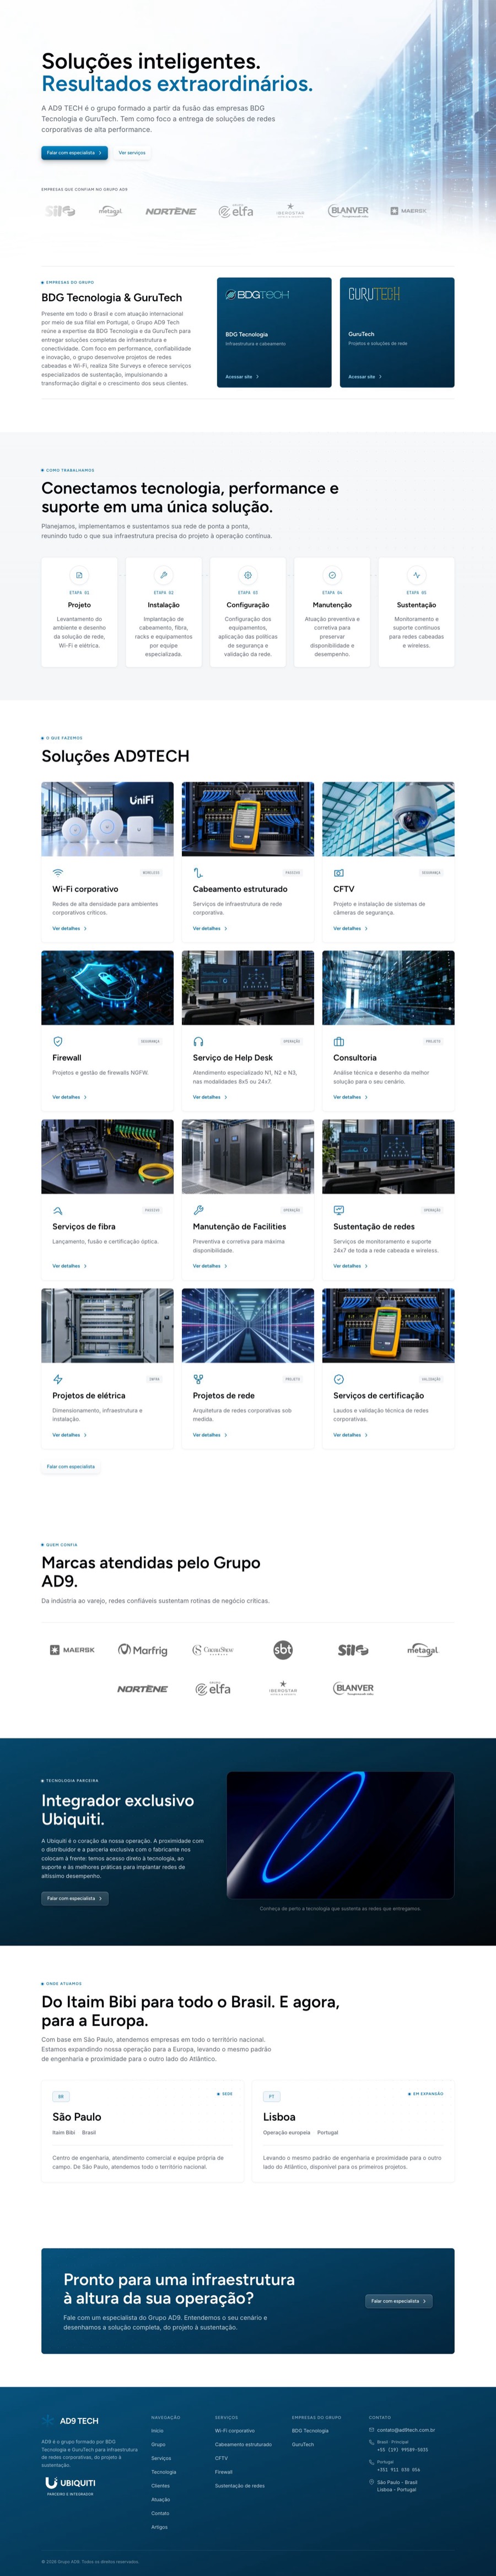Open the 'Artigos' footer navigation link

coord(159,2527)
